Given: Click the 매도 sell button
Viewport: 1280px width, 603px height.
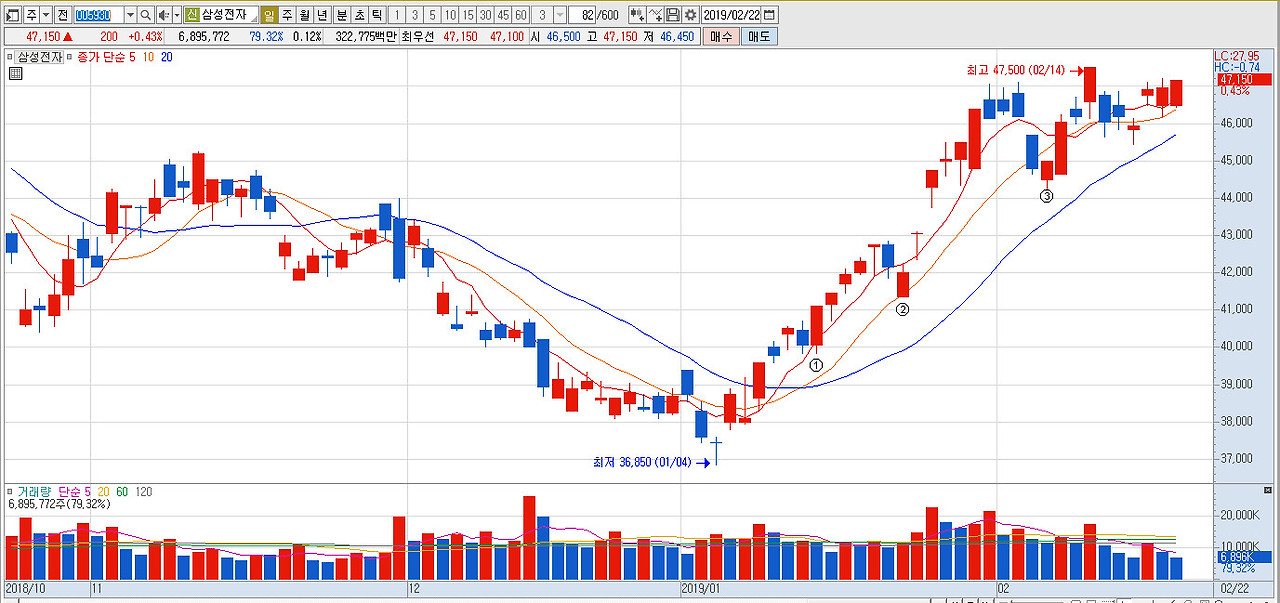Looking at the screenshot, I should click(759, 36).
